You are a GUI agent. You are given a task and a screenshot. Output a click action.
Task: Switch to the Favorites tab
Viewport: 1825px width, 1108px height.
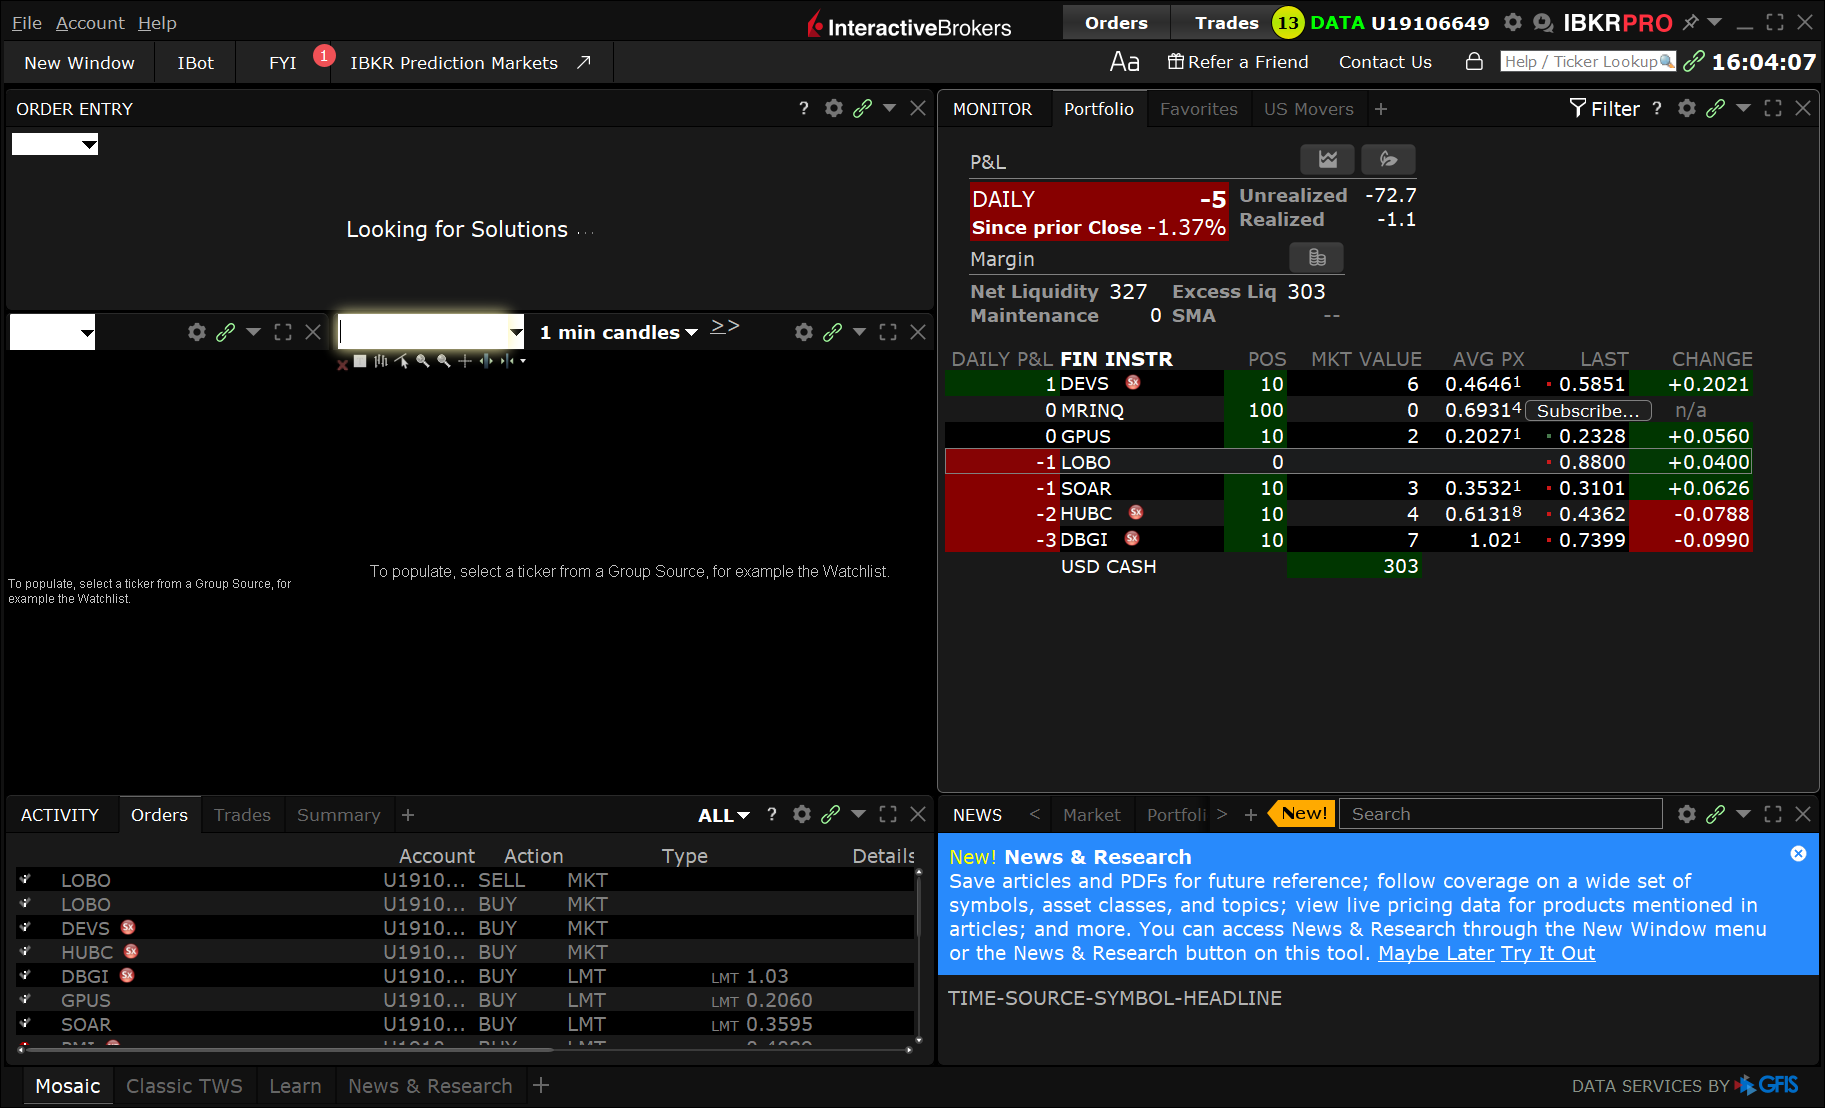[1199, 109]
